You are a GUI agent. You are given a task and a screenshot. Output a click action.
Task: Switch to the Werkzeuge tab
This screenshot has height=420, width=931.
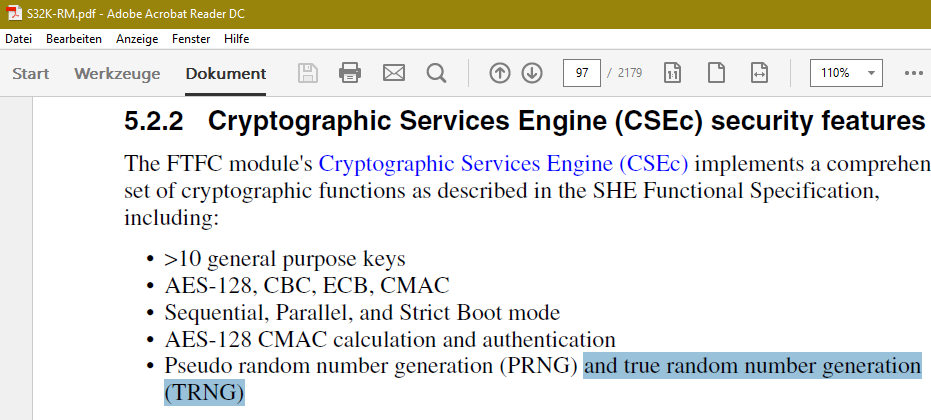coord(117,73)
